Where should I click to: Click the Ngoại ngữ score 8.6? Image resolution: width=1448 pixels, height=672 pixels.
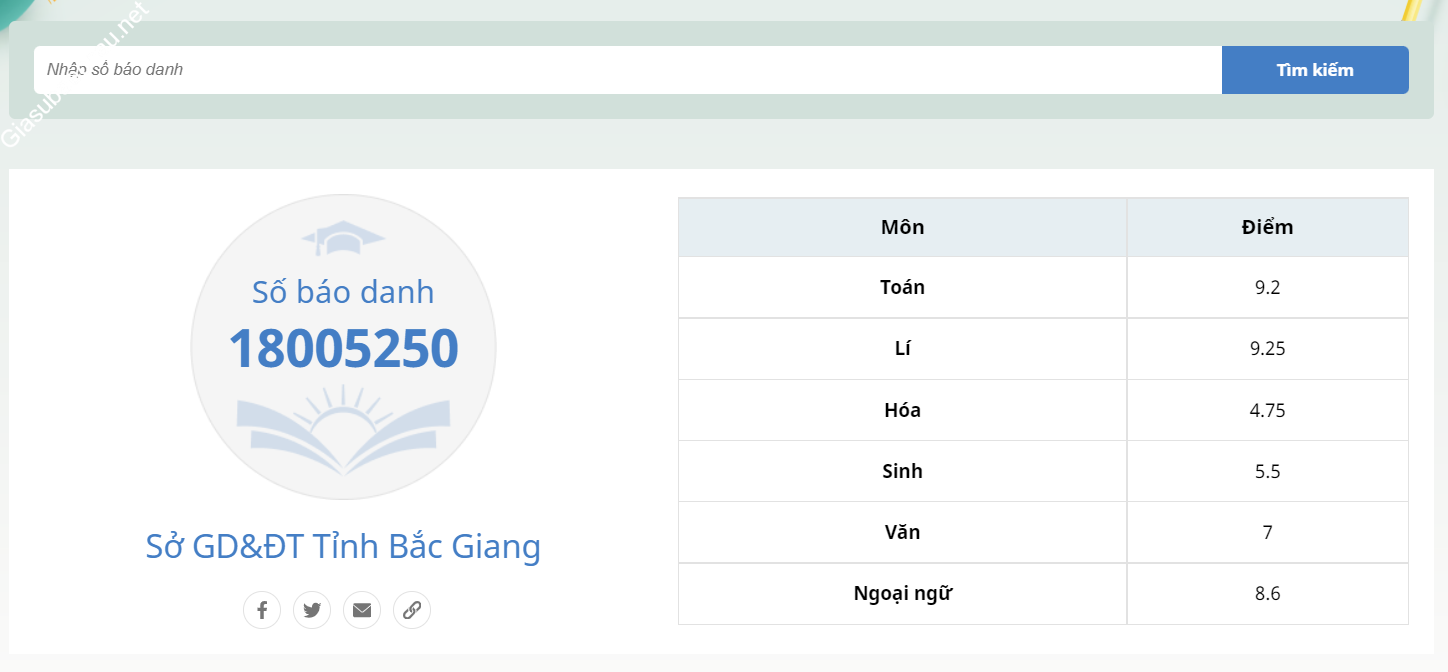tap(1267, 593)
